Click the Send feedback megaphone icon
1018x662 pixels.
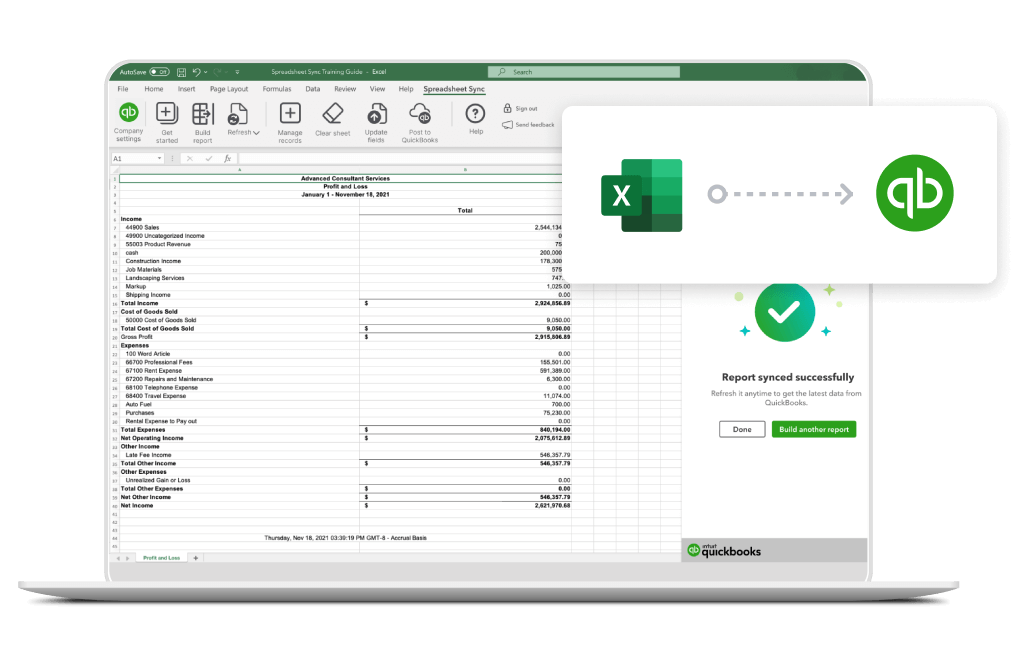pos(507,125)
